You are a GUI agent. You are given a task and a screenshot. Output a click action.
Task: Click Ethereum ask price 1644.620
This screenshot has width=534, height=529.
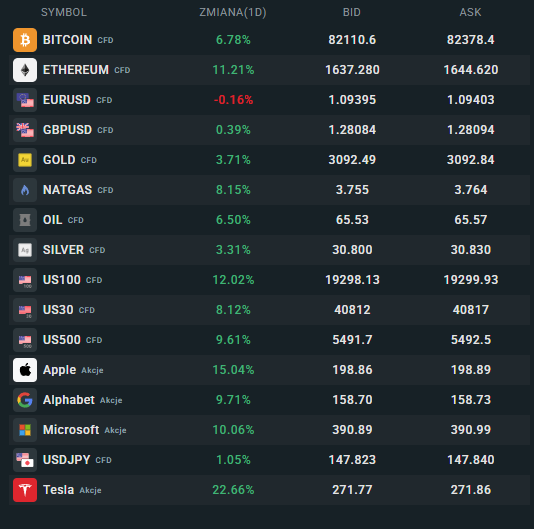coord(471,70)
